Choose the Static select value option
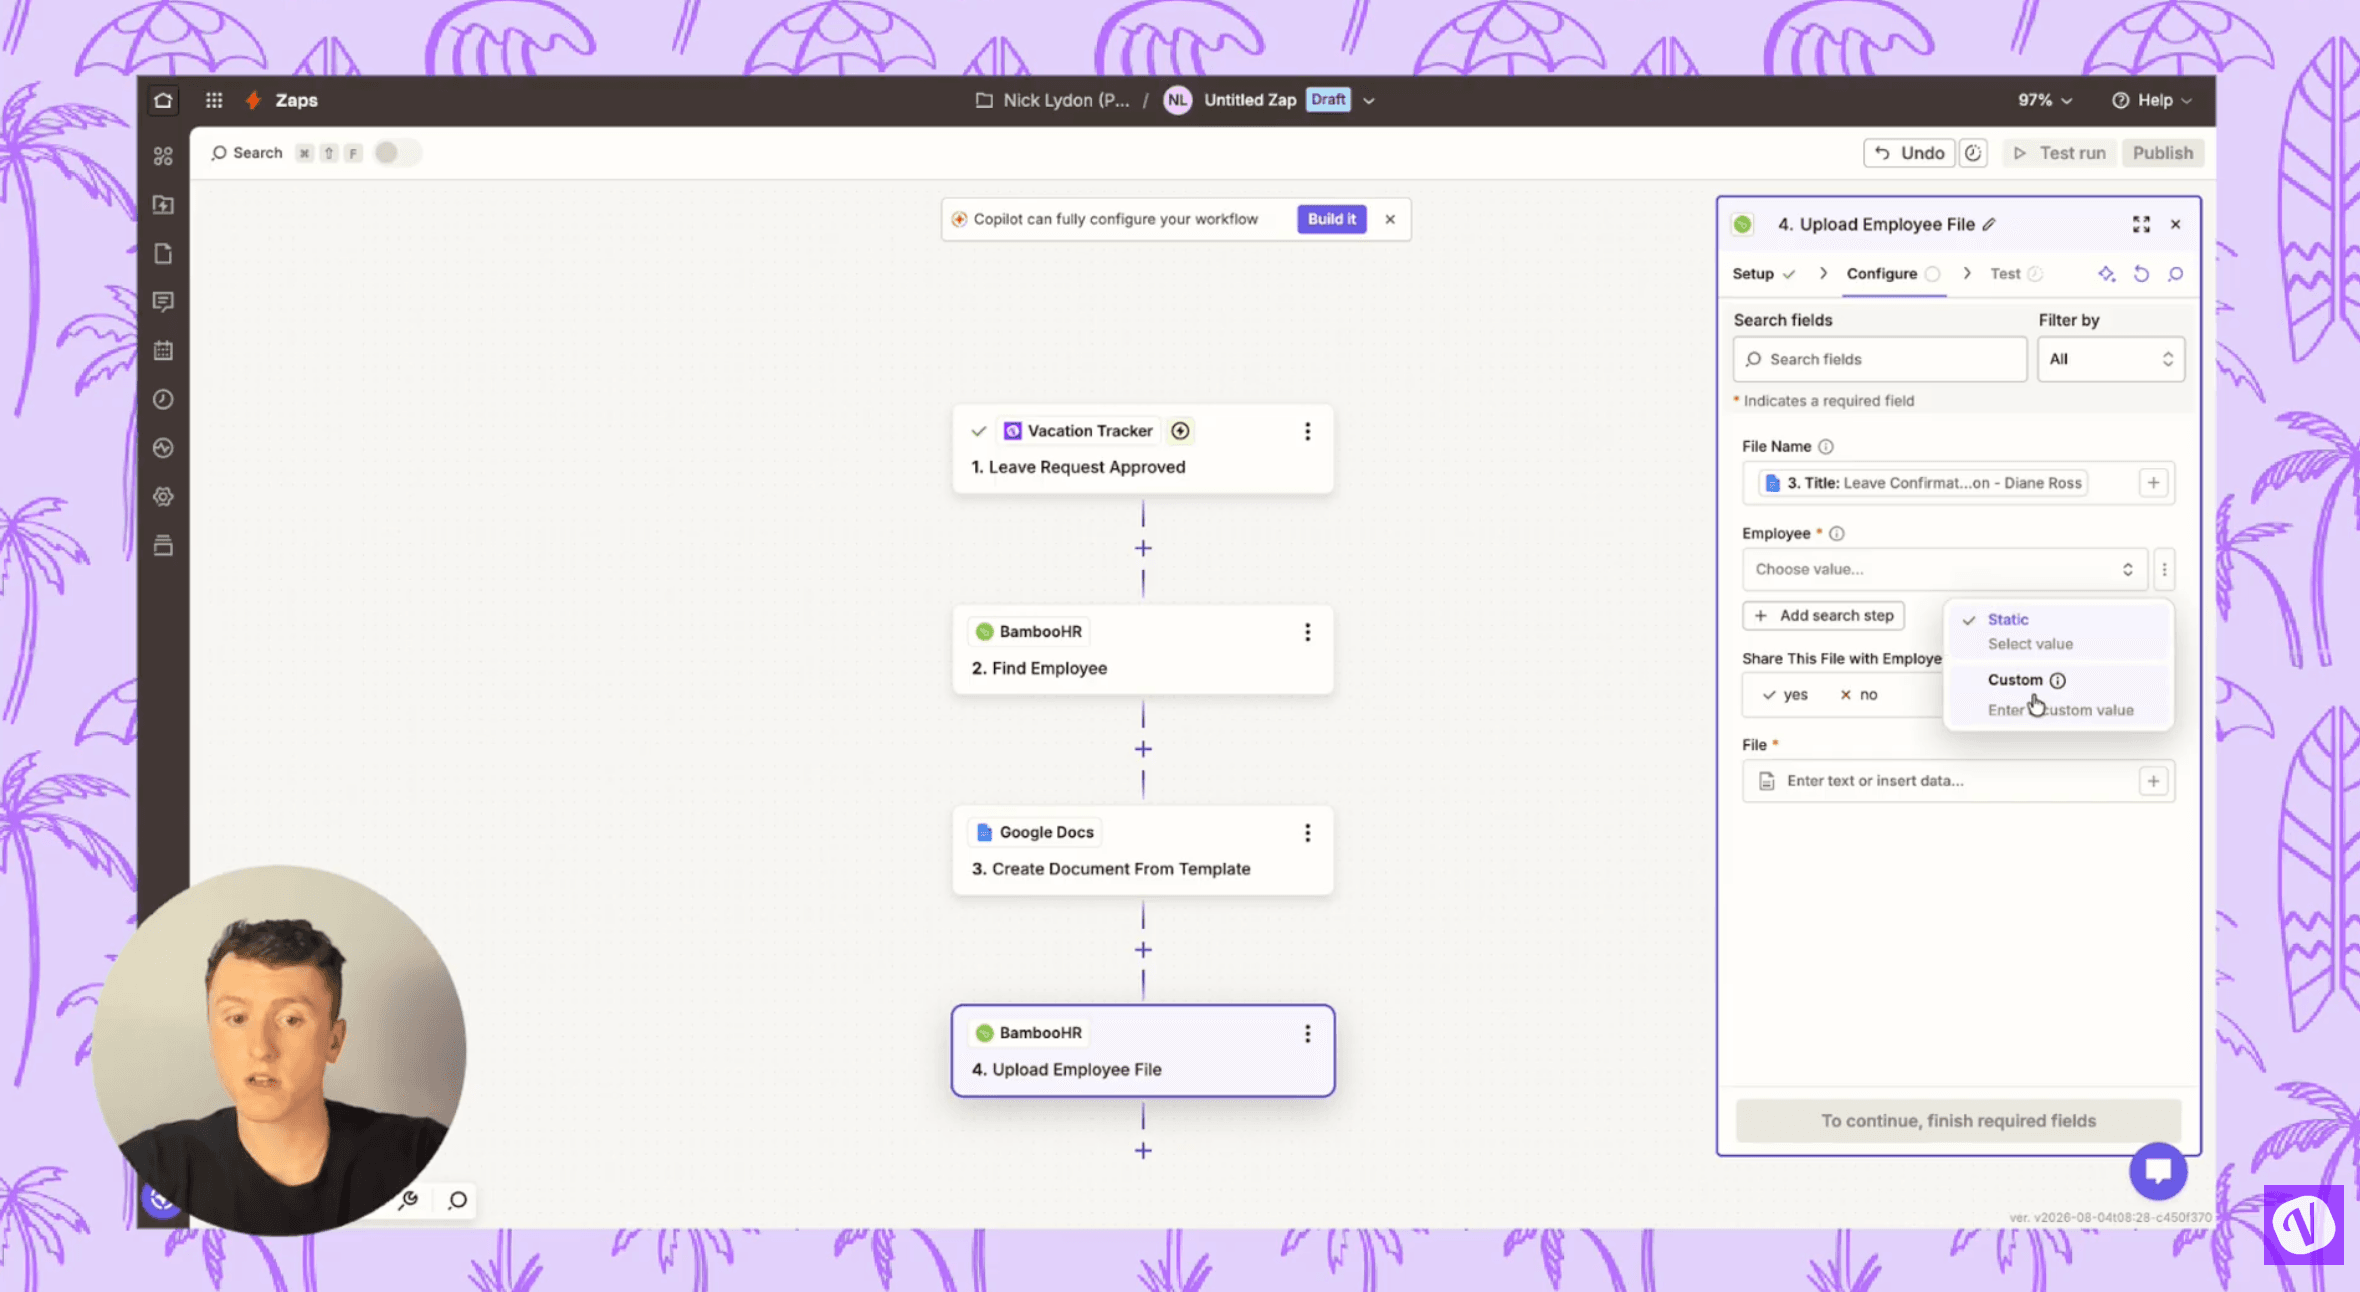This screenshot has height=1292, width=2360. pyautogui.click(x=2058, y=631)
